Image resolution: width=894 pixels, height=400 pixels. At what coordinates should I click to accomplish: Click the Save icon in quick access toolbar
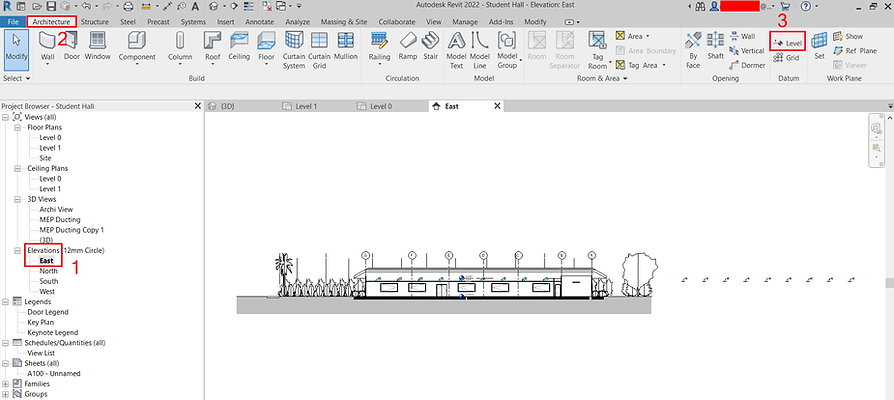[x=51, y=7]
